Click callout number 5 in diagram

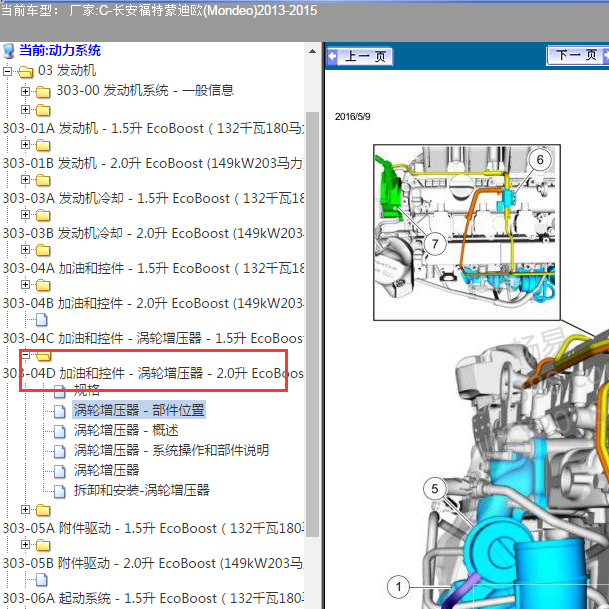[435, 489]
